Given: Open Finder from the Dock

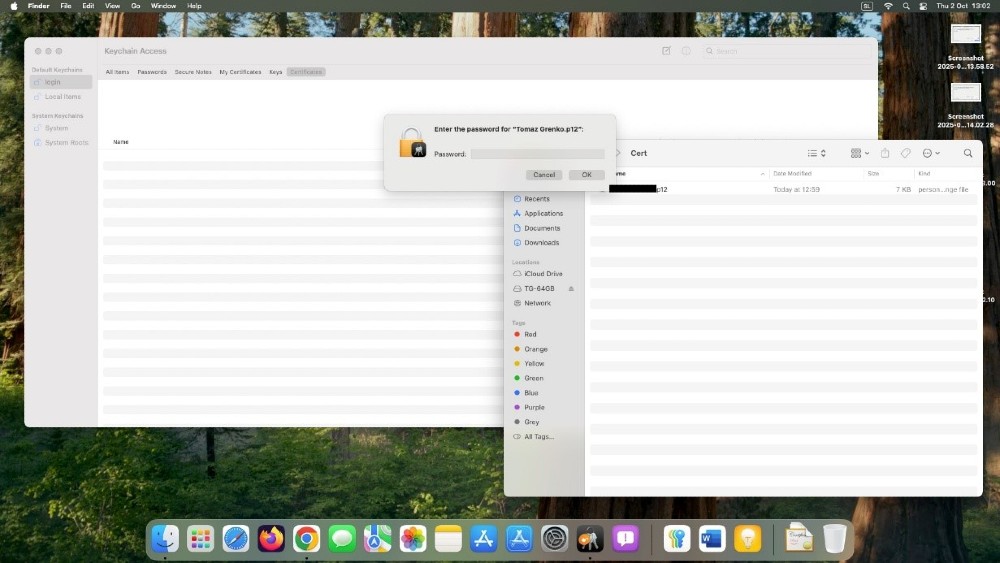Looking at the screenshot, I should click(165, 539).
